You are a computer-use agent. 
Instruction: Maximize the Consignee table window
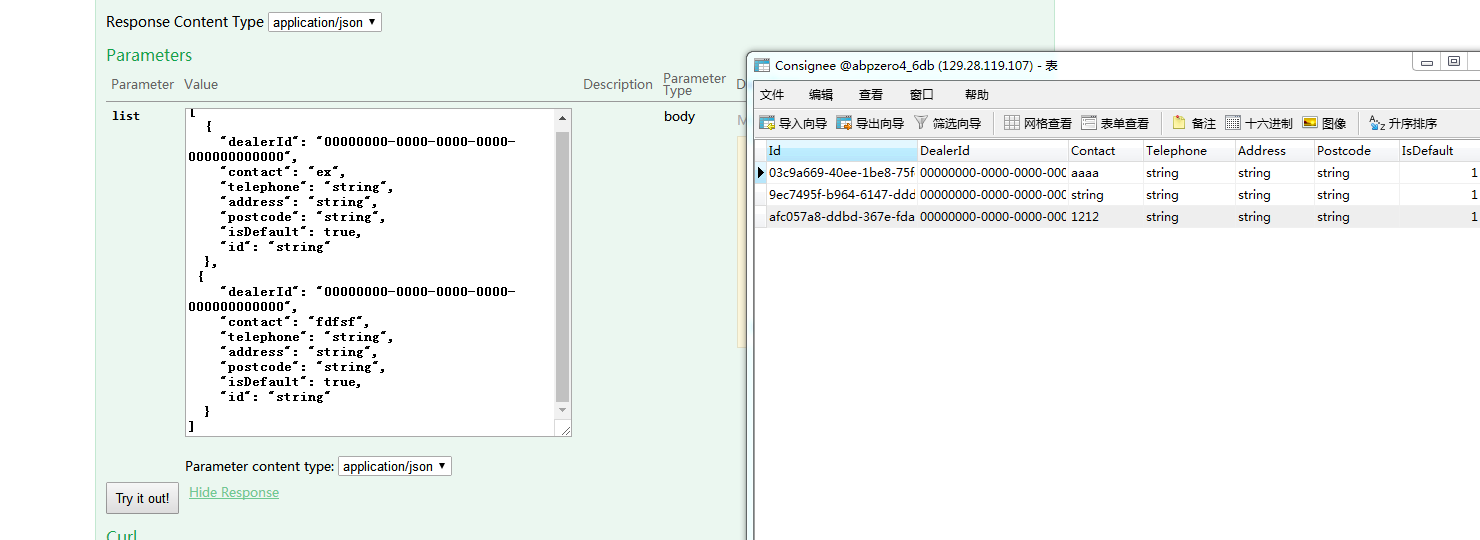pyautogui.click(x=1453, y=62)
